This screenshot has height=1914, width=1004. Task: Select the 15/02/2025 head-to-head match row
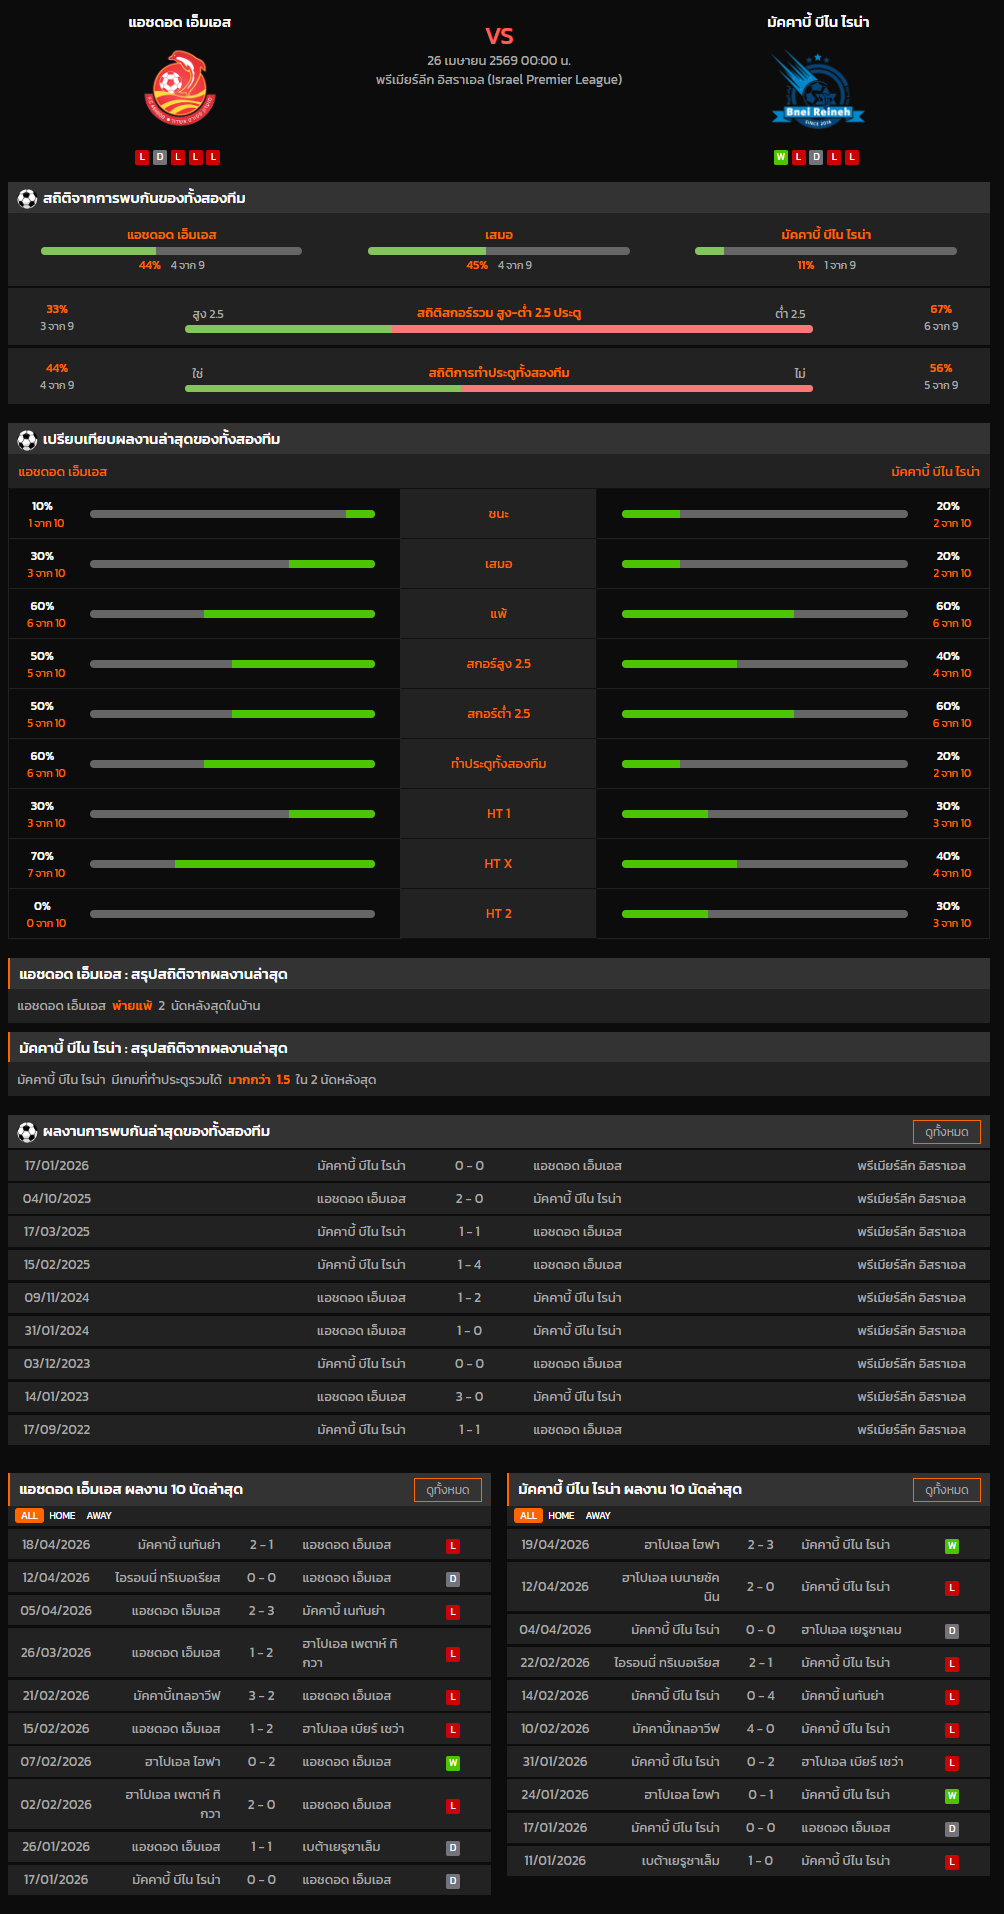[498, 1265]
